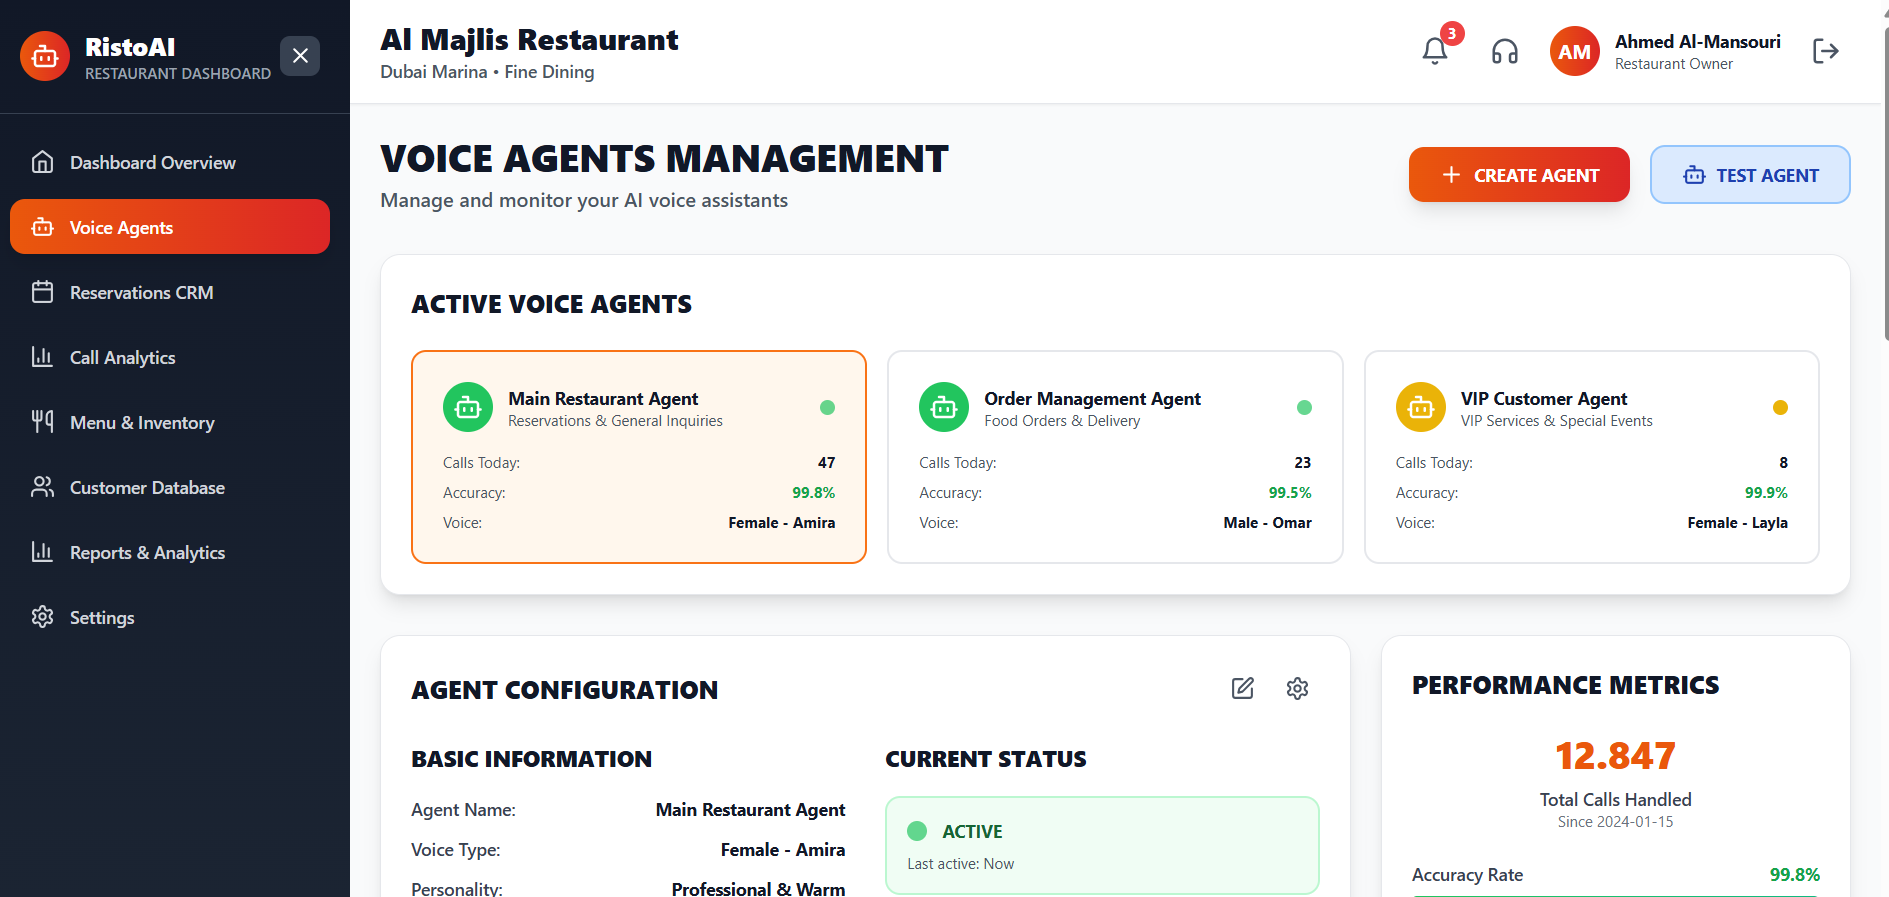Screen dimensions: 1889x897
Task: Click the Order Management Agent robot icon
Action: click(943, 407)
